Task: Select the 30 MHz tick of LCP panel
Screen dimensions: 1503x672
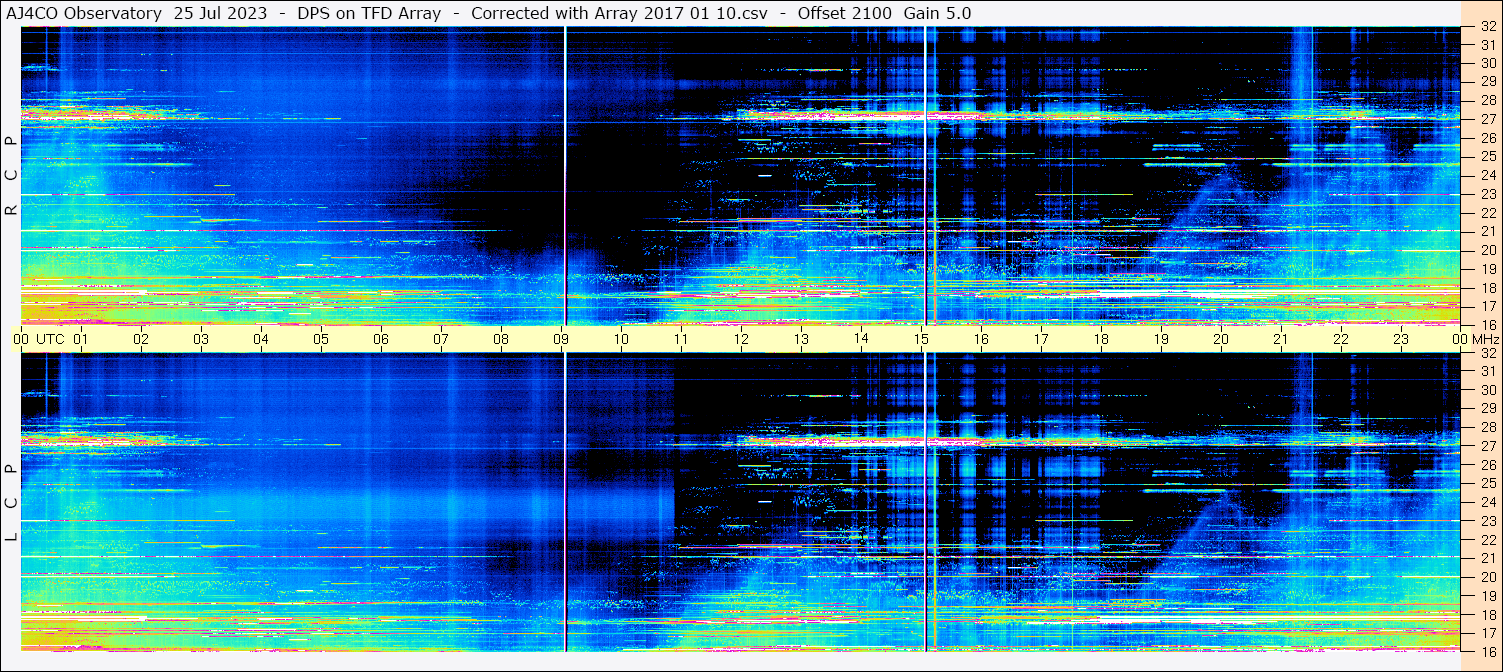Action: click(x=1488, y=390)
